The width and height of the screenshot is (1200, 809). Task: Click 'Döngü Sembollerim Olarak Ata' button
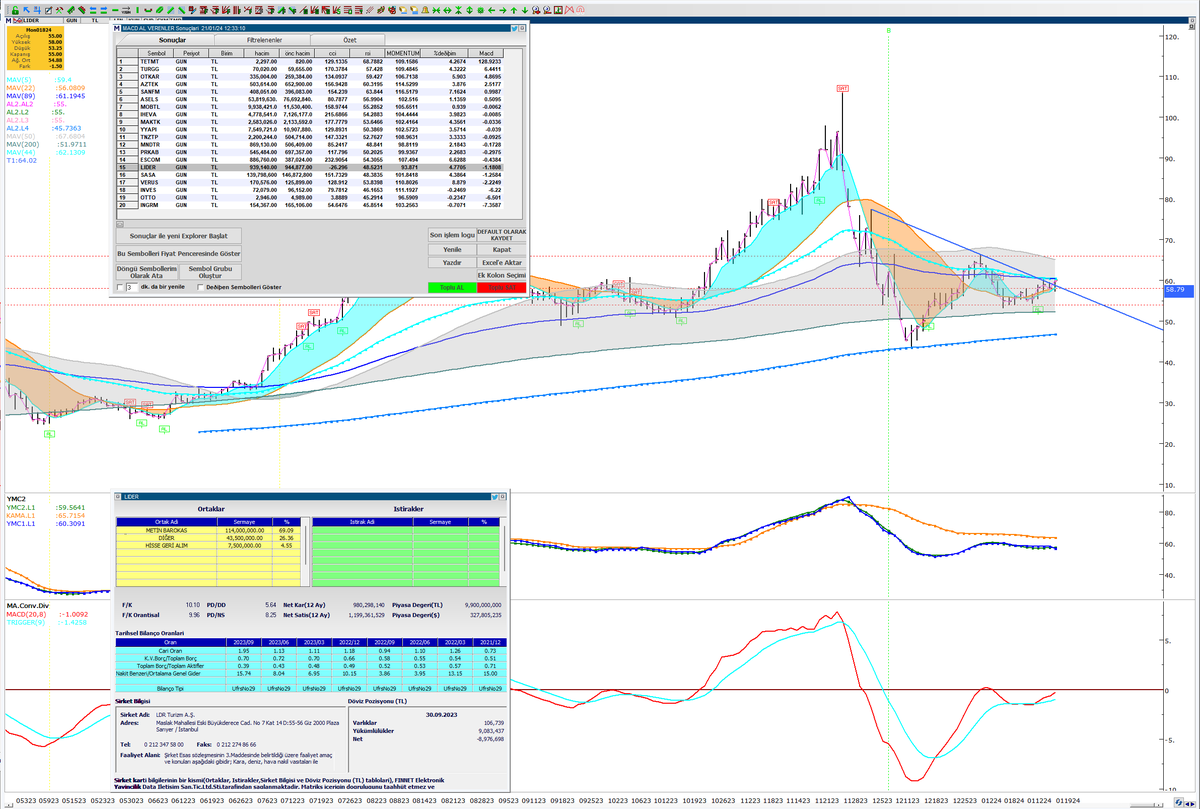[x=147, y=272]
